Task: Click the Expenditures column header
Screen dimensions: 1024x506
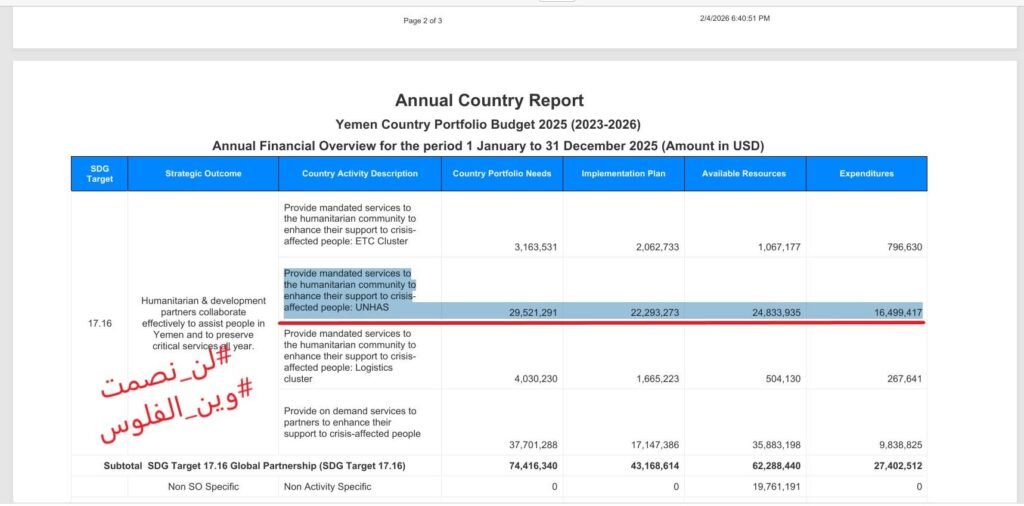Action: [x=867, y=174]
